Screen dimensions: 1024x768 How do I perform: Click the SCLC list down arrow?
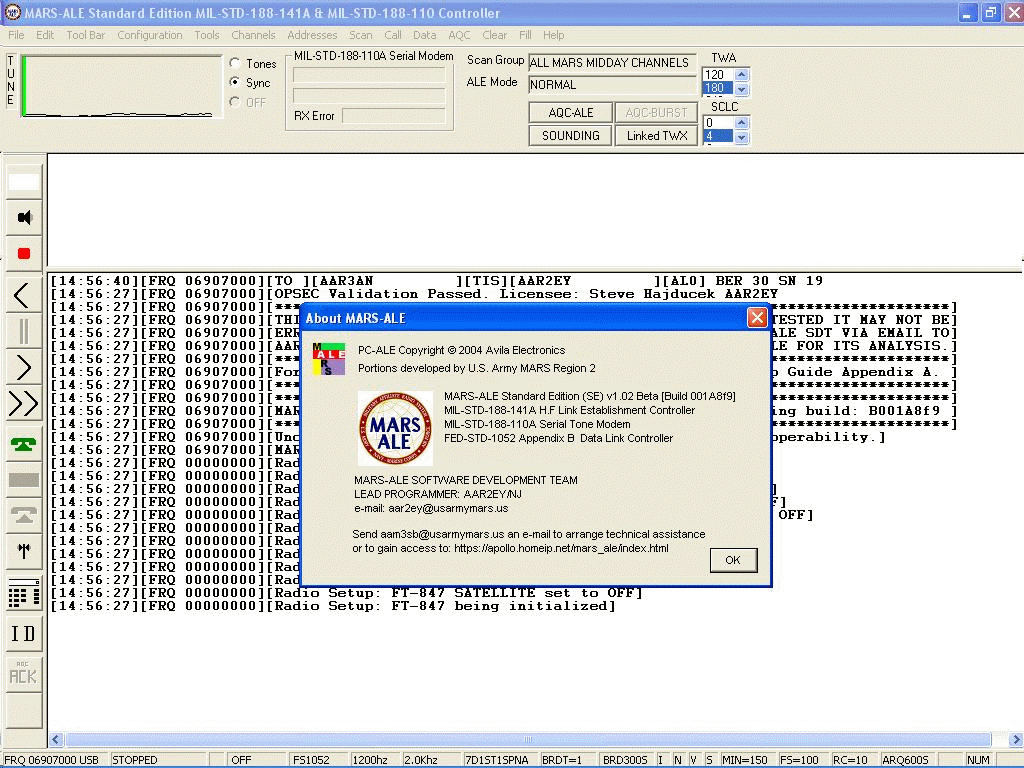click(x=741, y=137)
